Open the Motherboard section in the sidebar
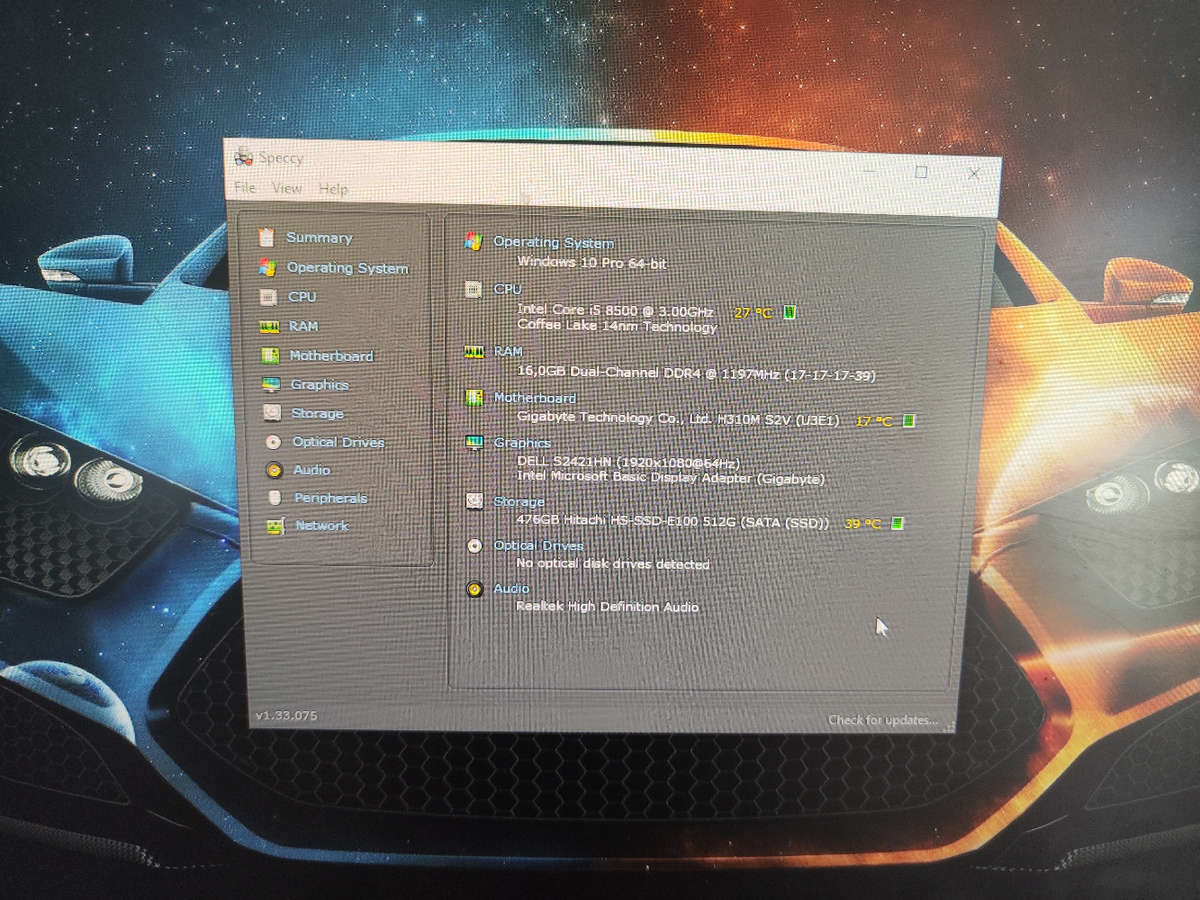 click(330, 356)
